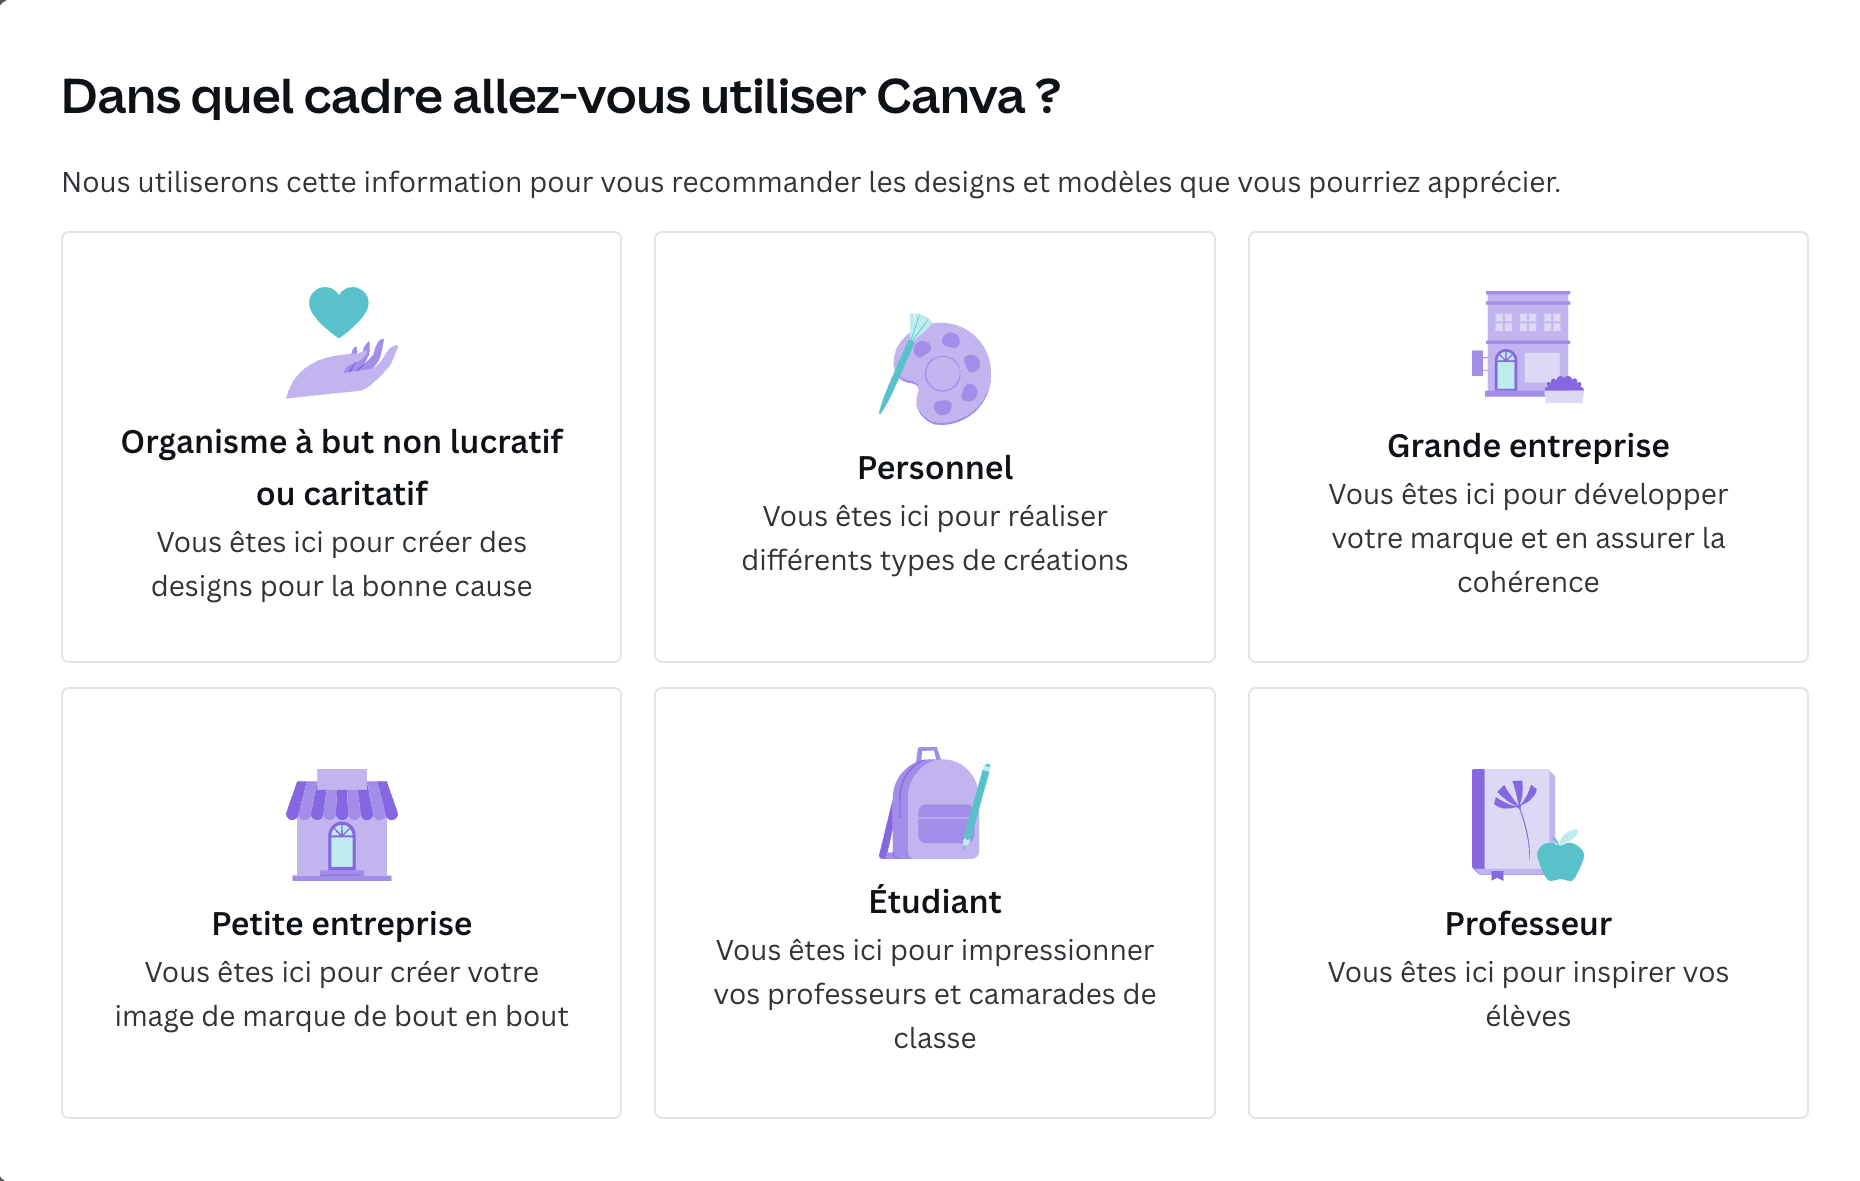Click 'inspirer vos élèves' description text
This screenshot has height=1181, width=1860.
1528,994
